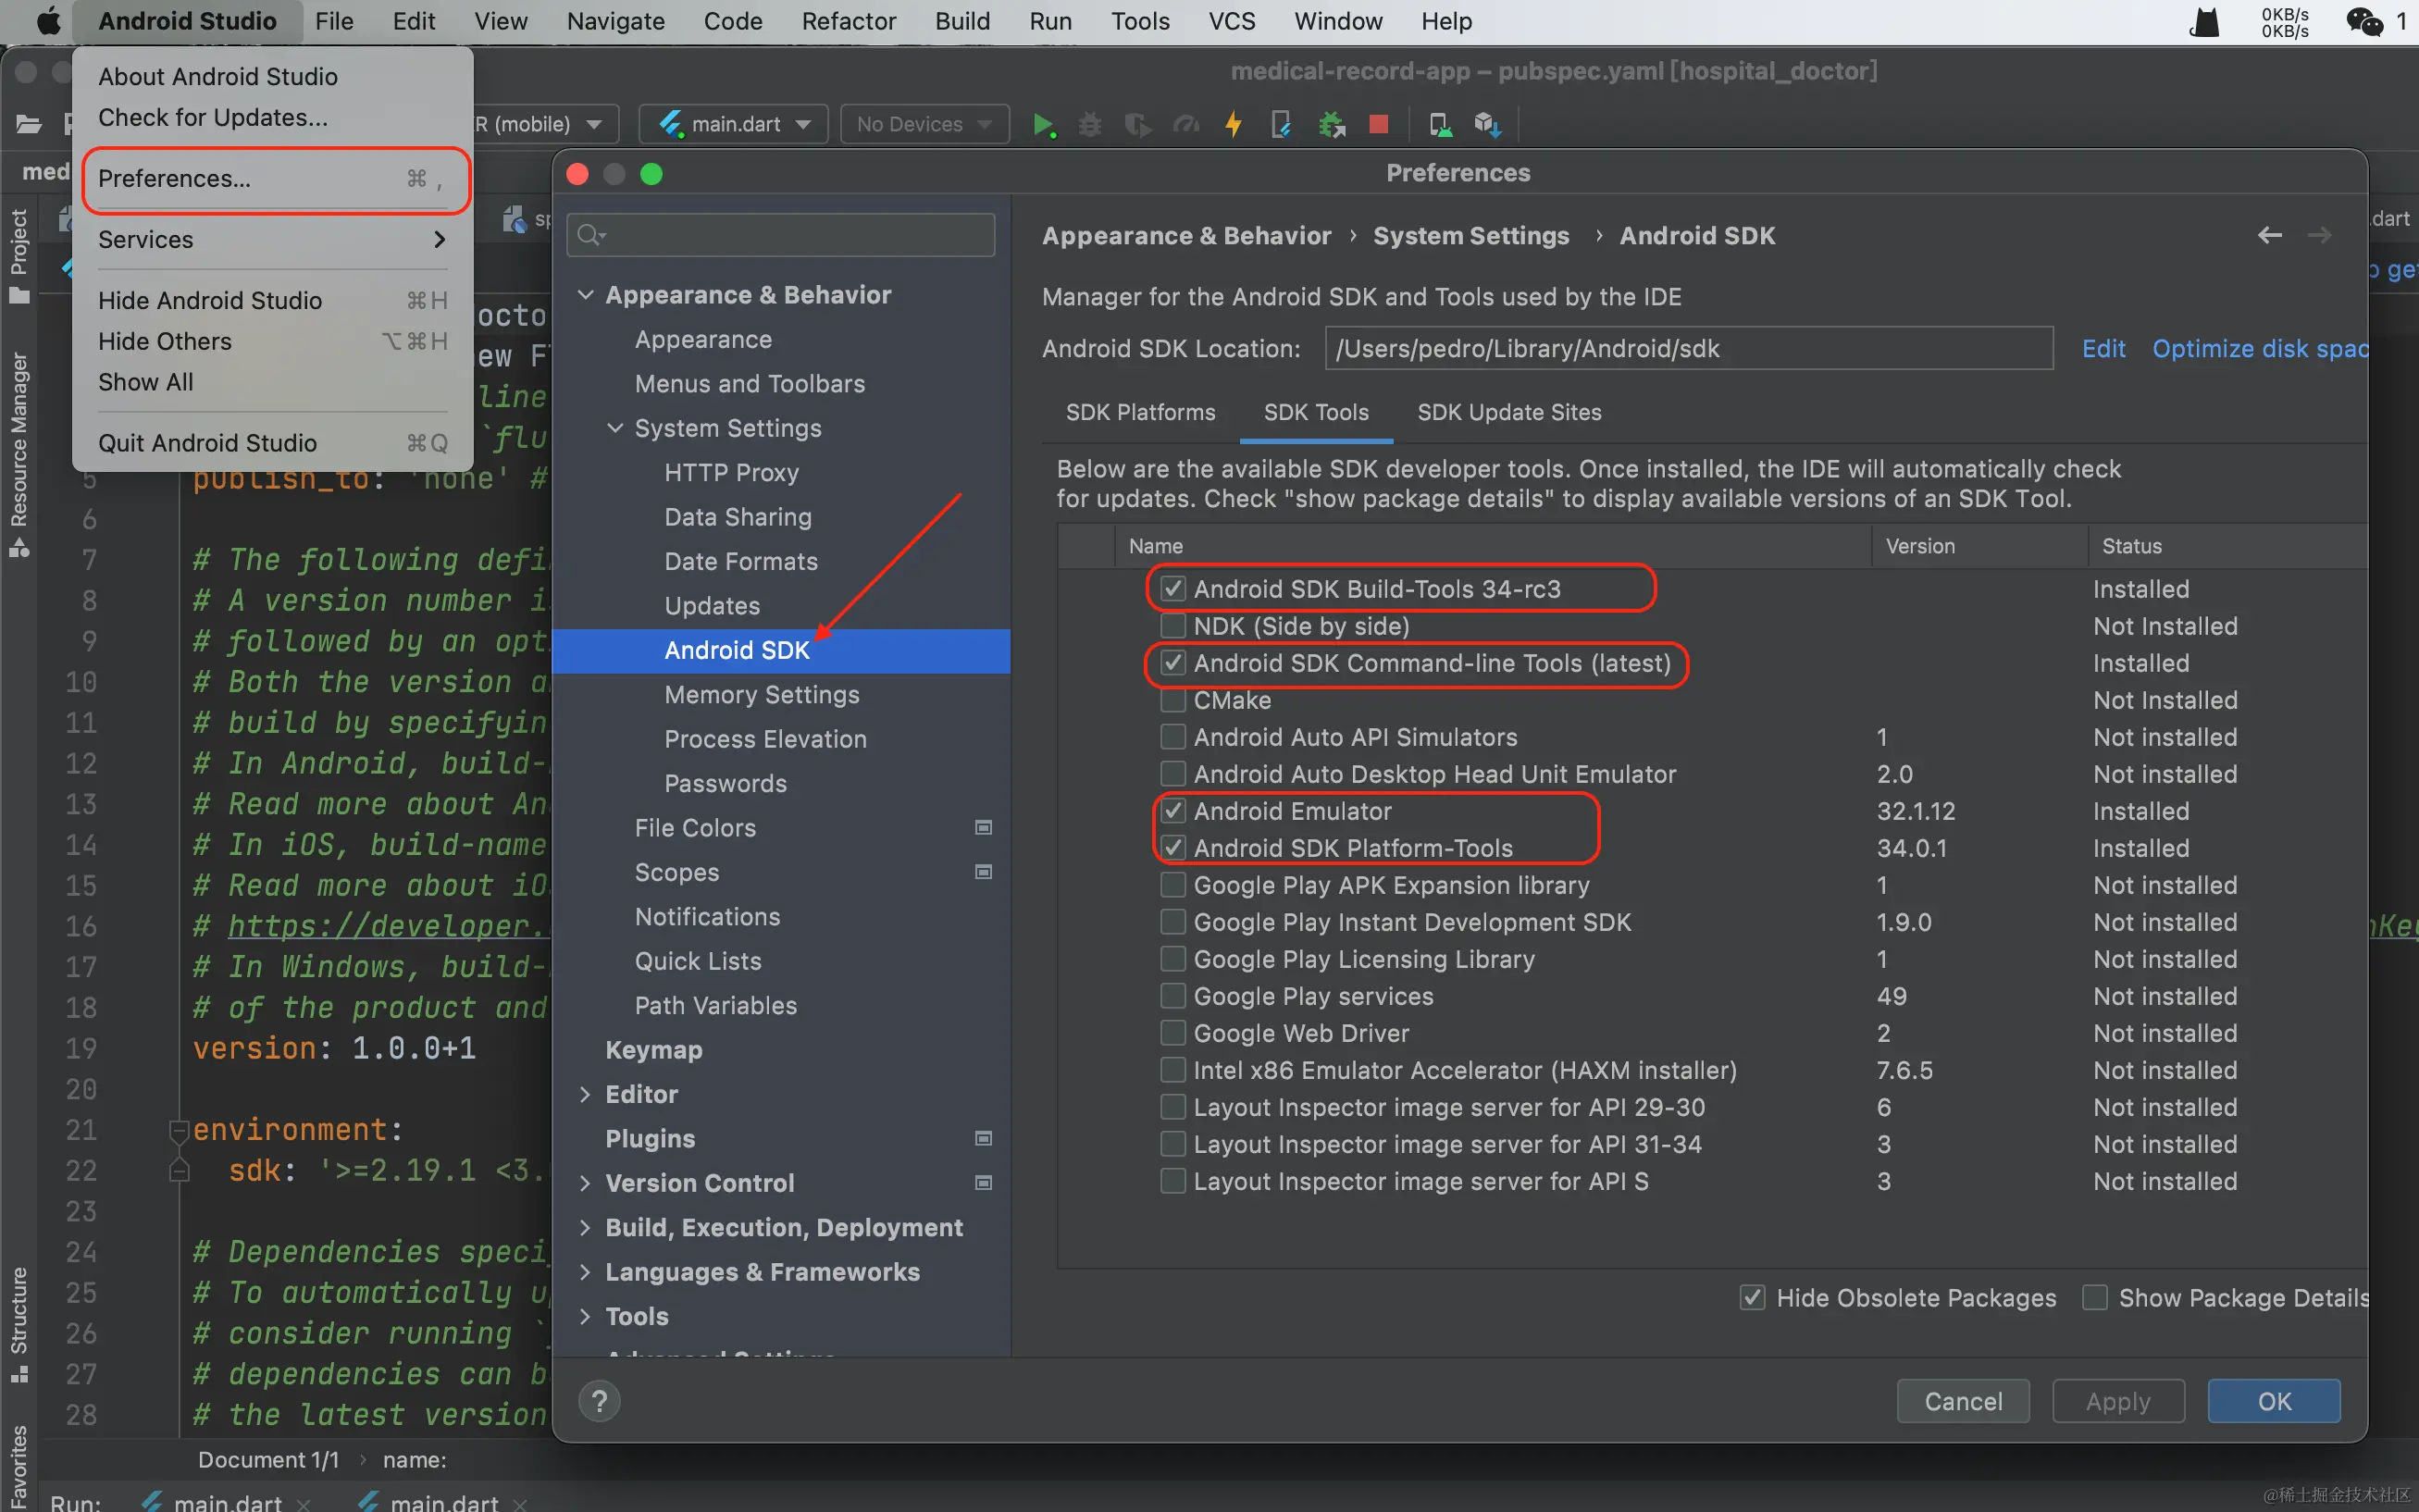Click the Preferences search field
The height and width of the screenshot is (1512, 2419).
780,235
